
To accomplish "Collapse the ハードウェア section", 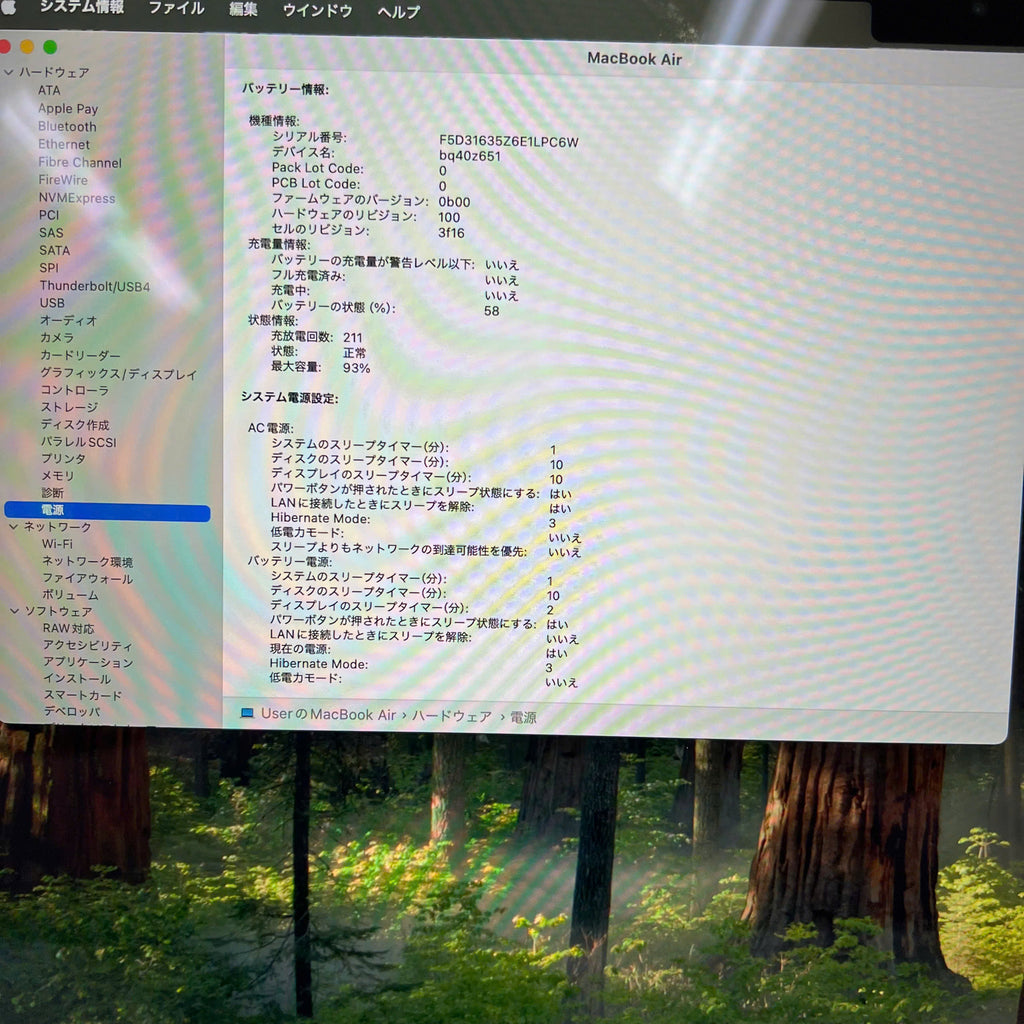I will 9,73.
